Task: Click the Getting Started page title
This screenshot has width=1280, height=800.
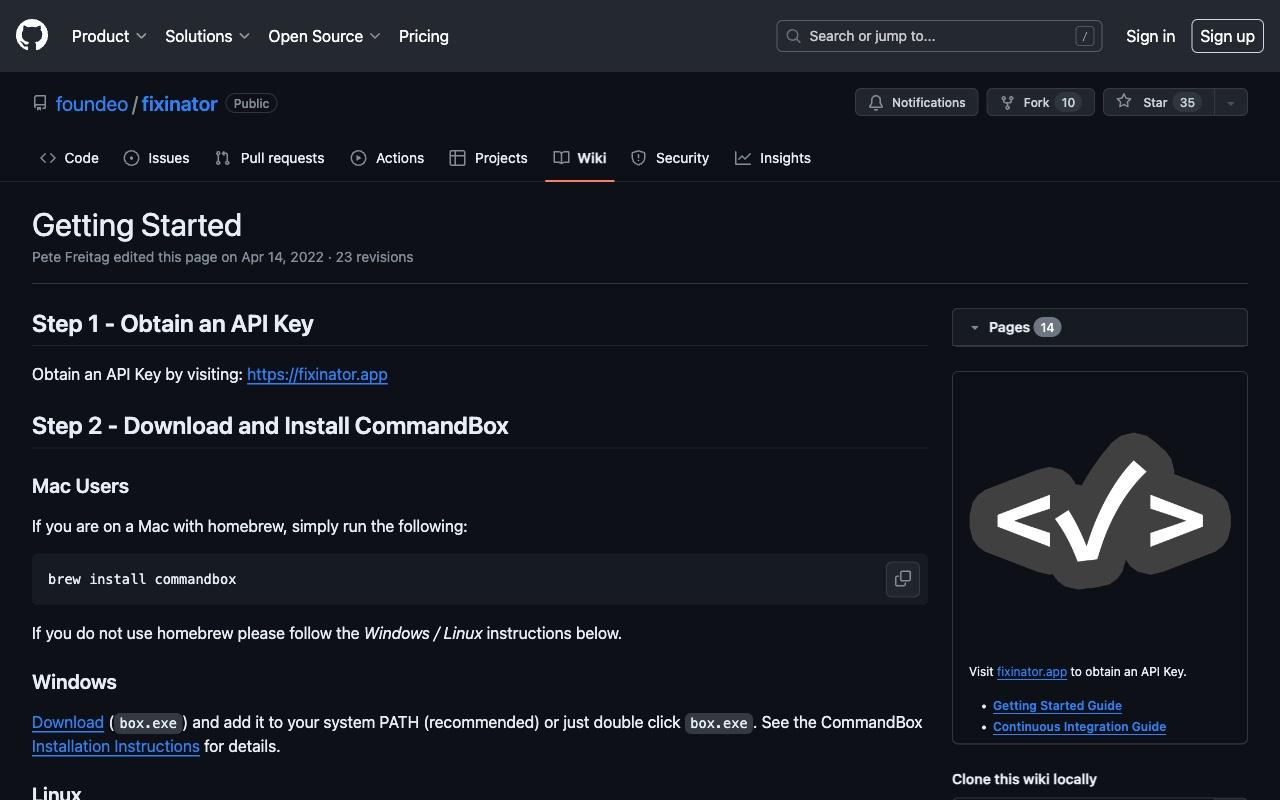Action: coord(137,225)
